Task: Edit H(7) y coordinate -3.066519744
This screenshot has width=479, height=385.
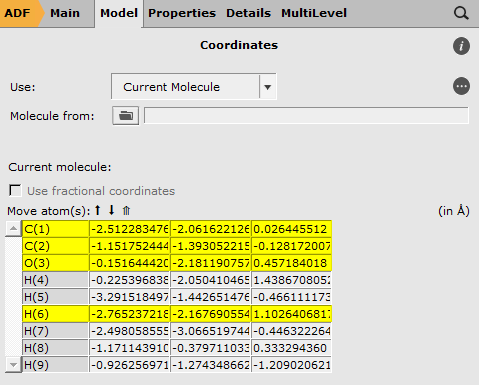Action: click(211, 331)
